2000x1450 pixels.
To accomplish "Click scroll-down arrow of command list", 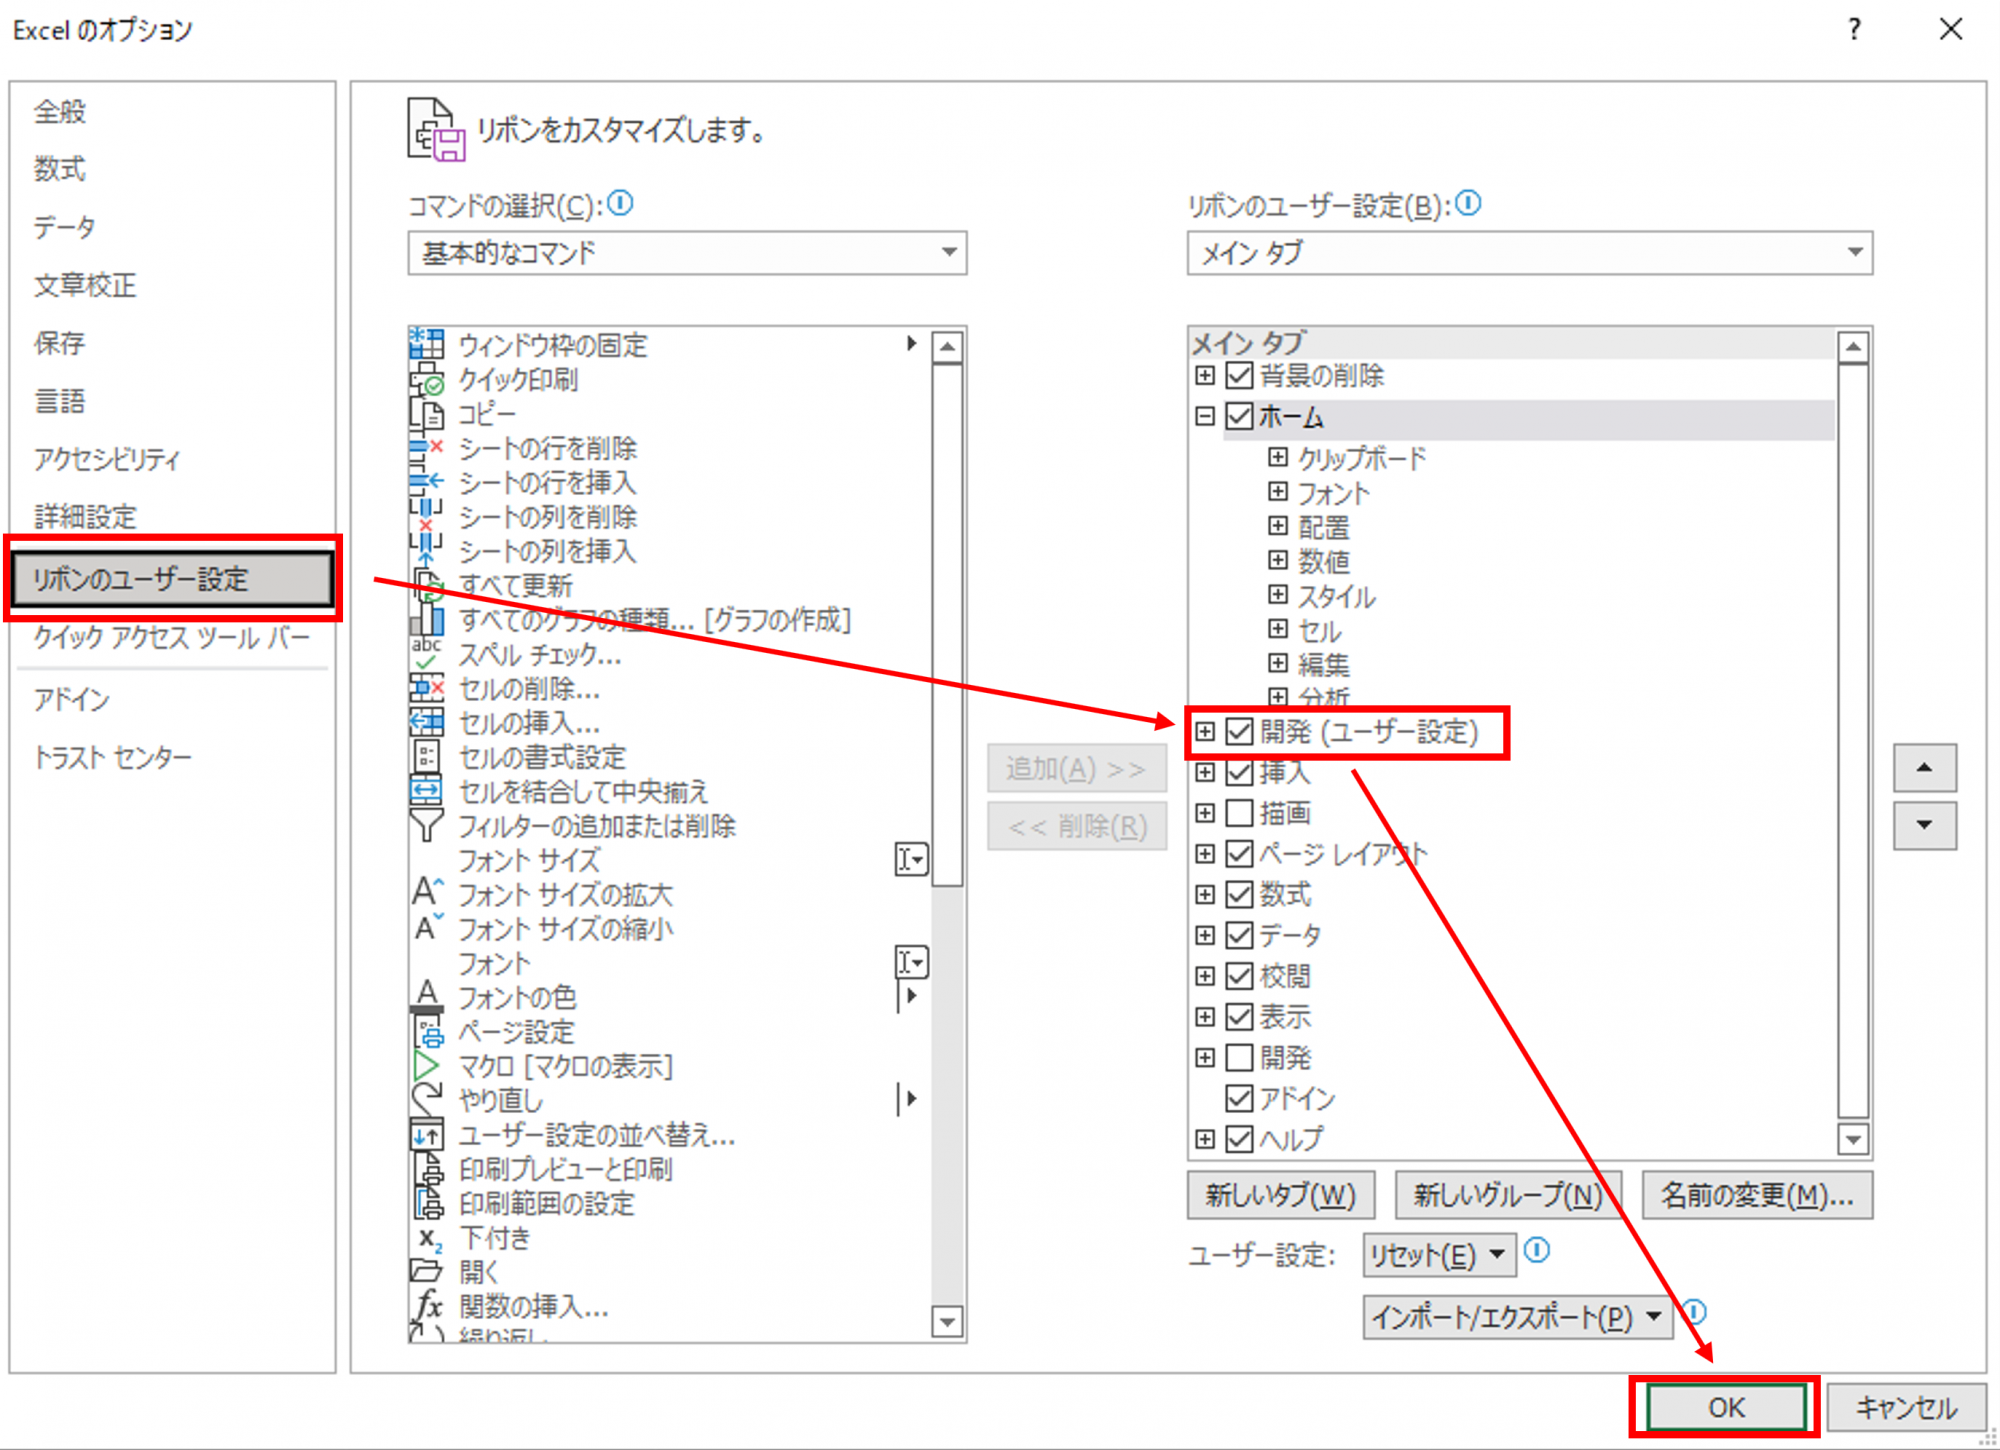I will click(x=946, y=1322).
